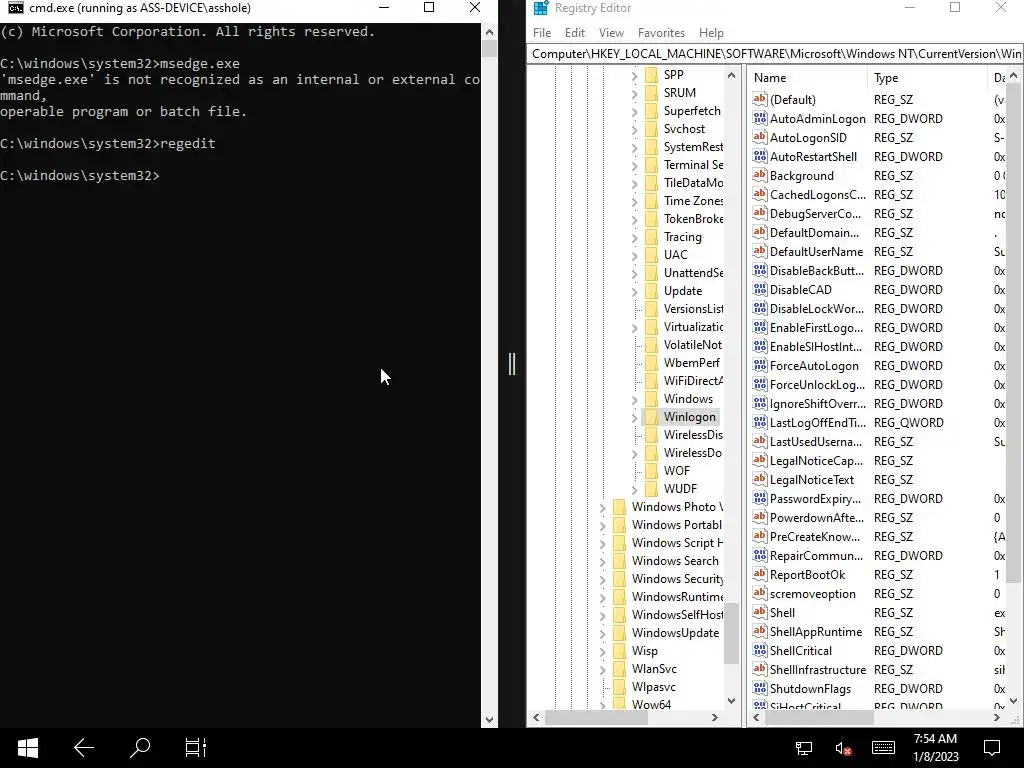Select the WUDF folder icon
The image size is (1024, 768).
(651, 488)
